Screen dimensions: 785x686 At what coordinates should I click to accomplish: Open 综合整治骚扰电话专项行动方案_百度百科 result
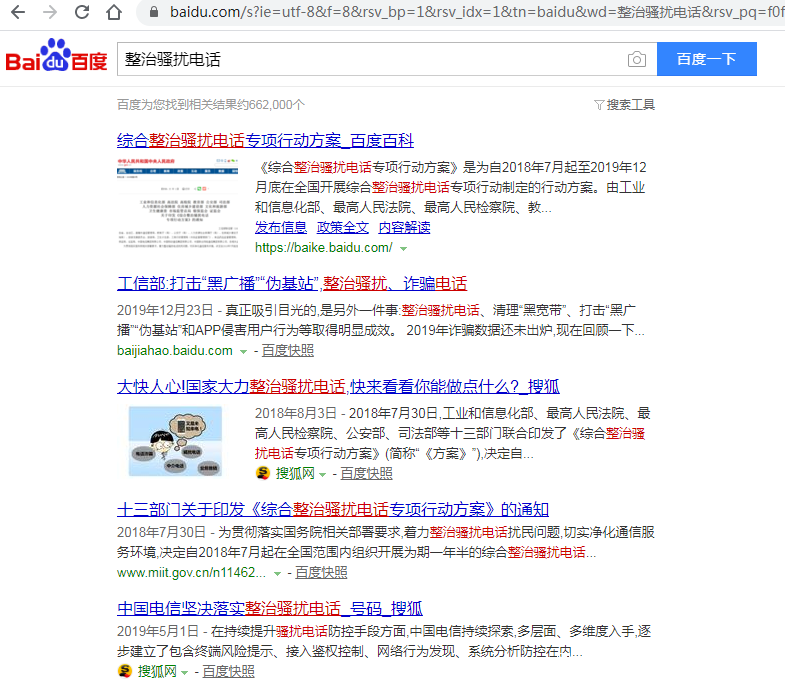265,140
